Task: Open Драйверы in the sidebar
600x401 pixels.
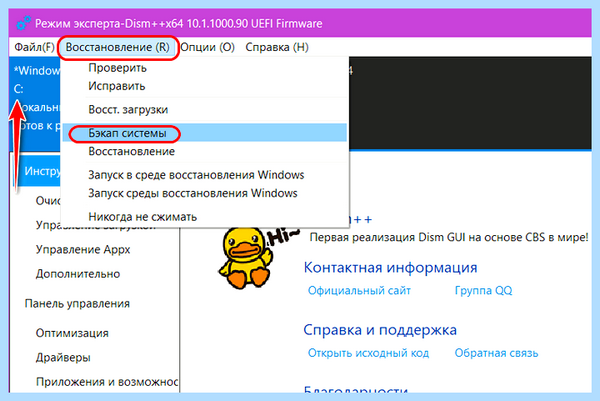Action: click(x=63, y=357)
